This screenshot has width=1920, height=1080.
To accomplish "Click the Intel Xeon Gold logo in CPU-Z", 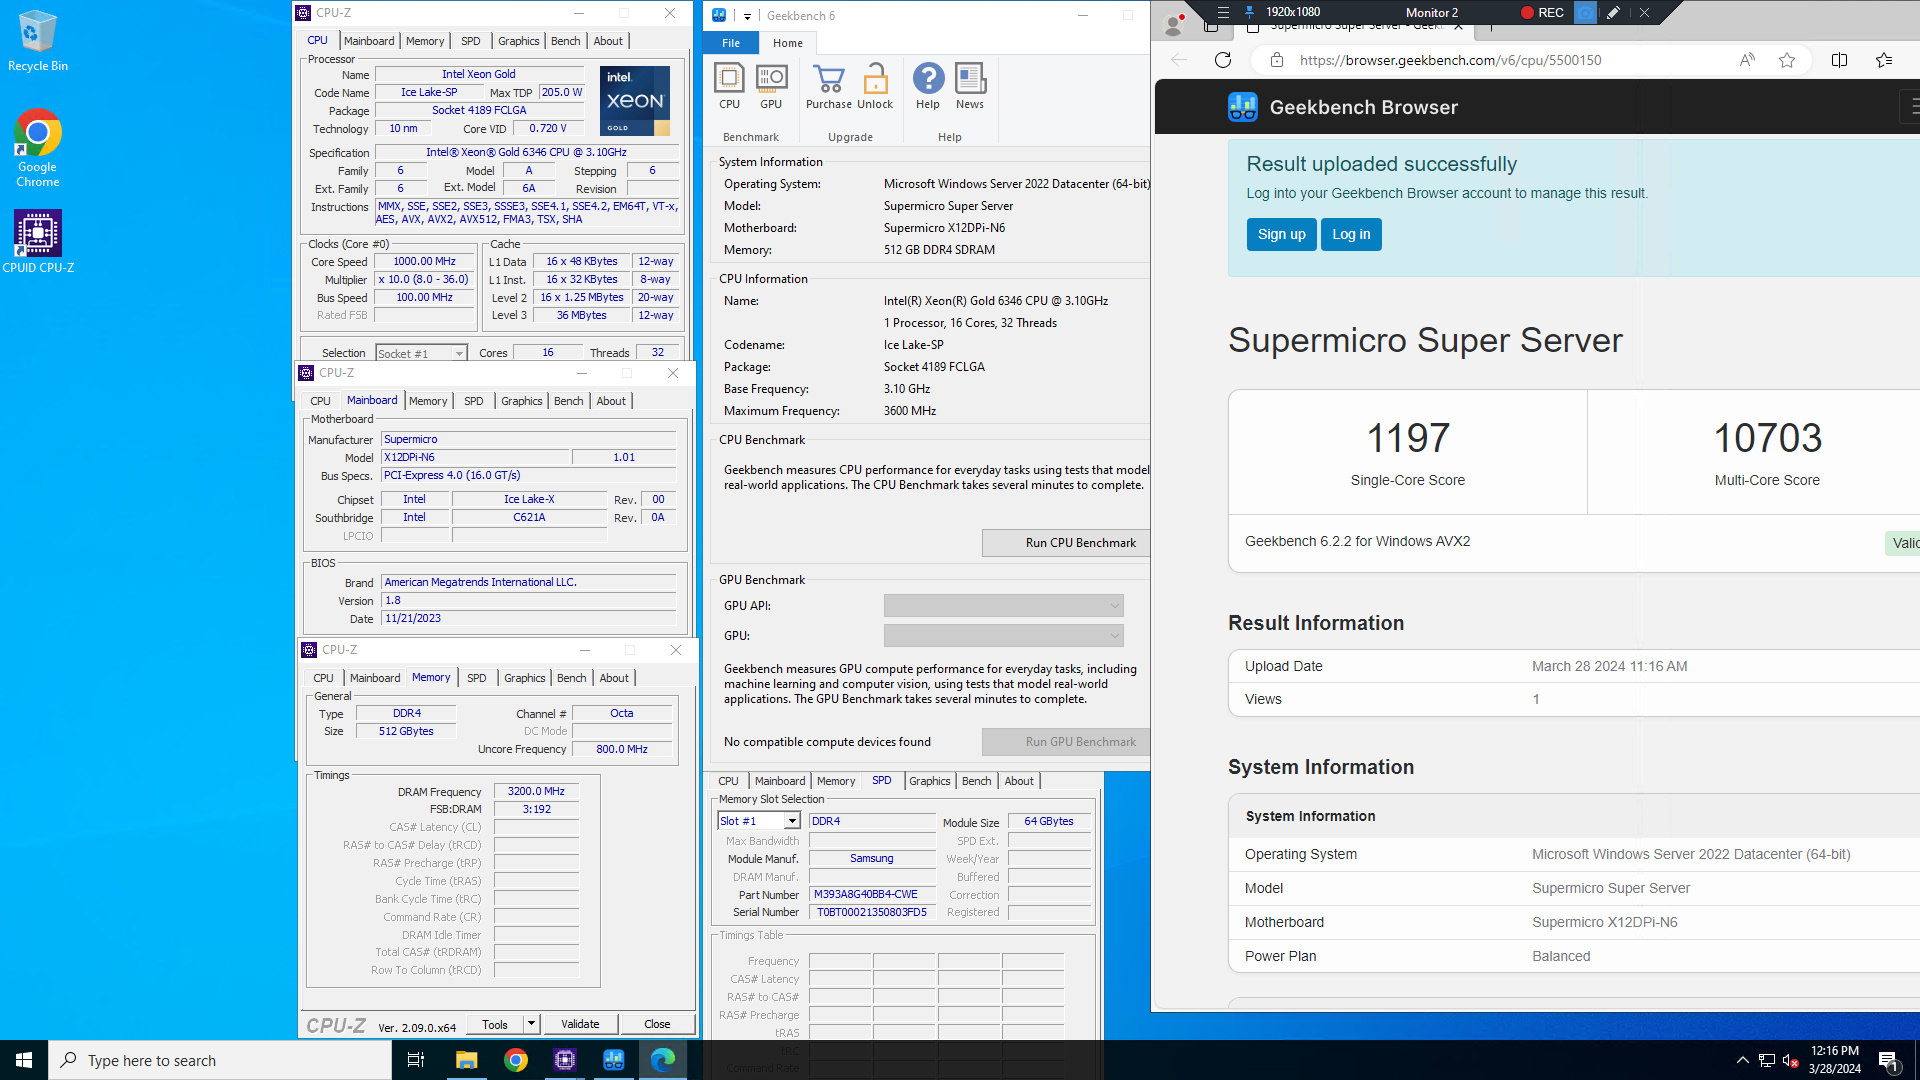I will coord(635,101).
